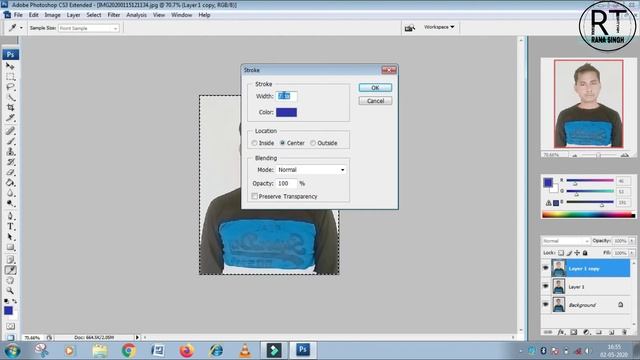Select the Eyedropper tool in toolbox
The width and height of the screenshot is (640, 360).
(10, 270)
